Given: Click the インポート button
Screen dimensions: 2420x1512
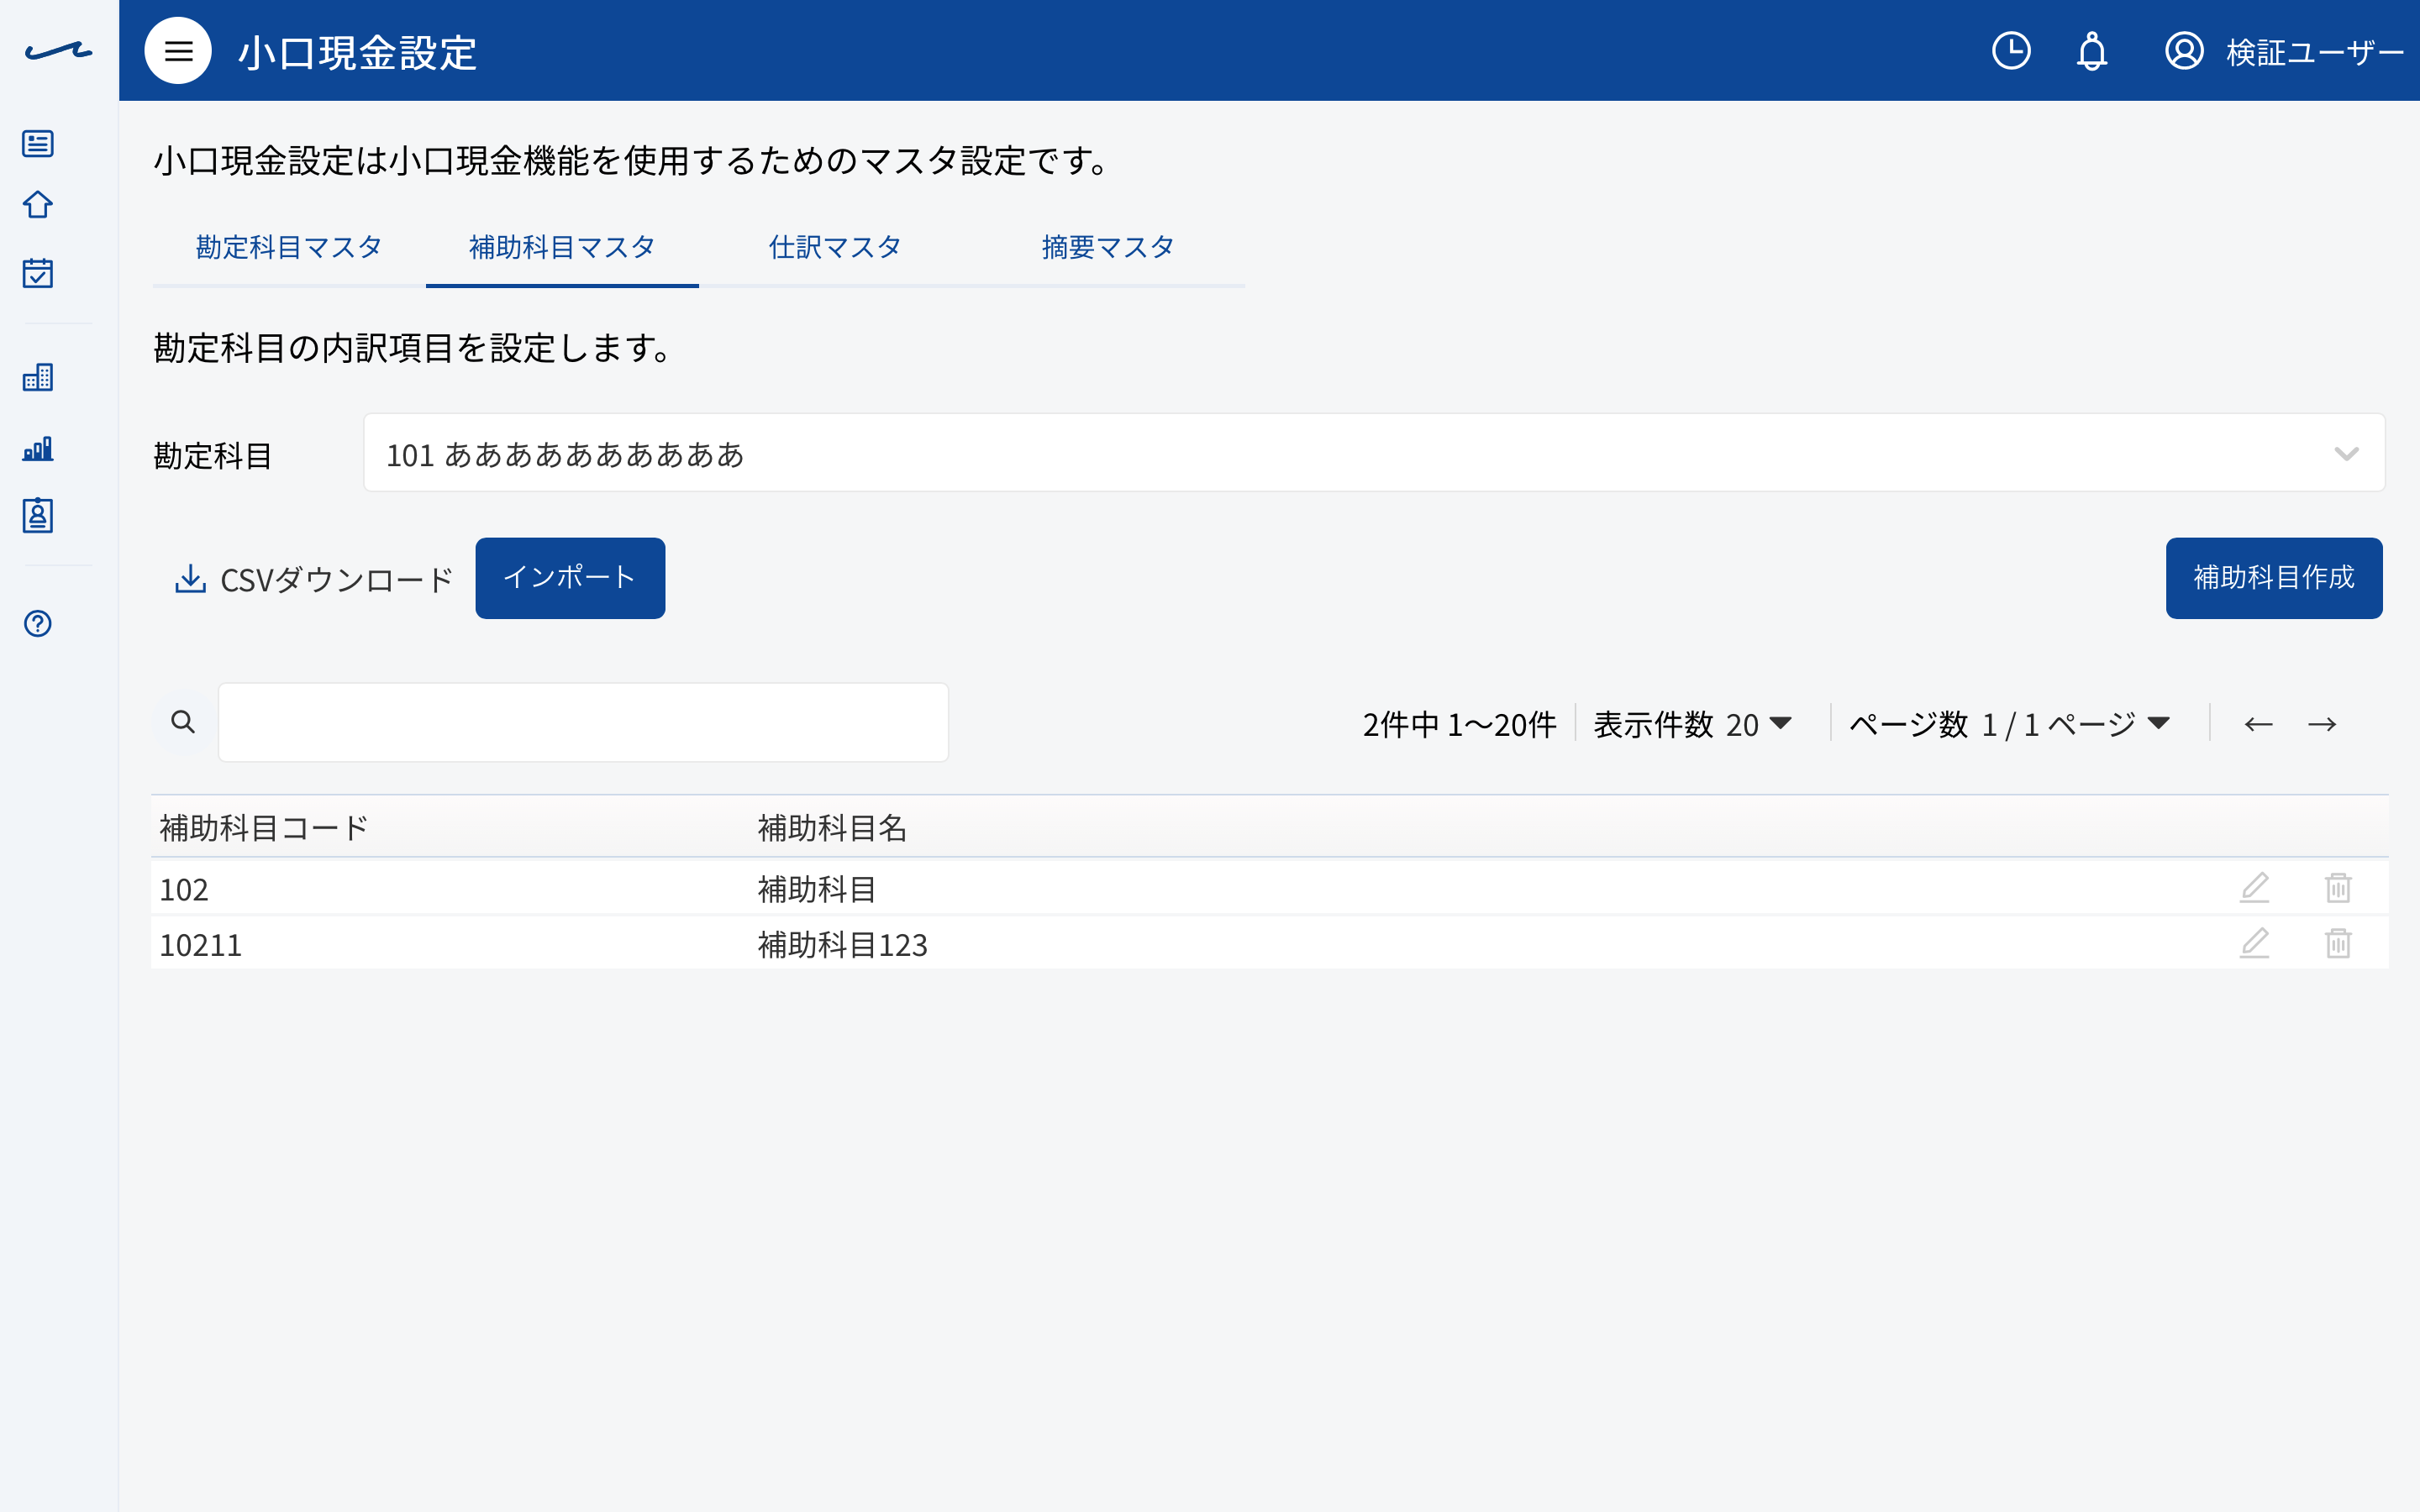Looking at the screenshot, I should (x=570, y=578).
